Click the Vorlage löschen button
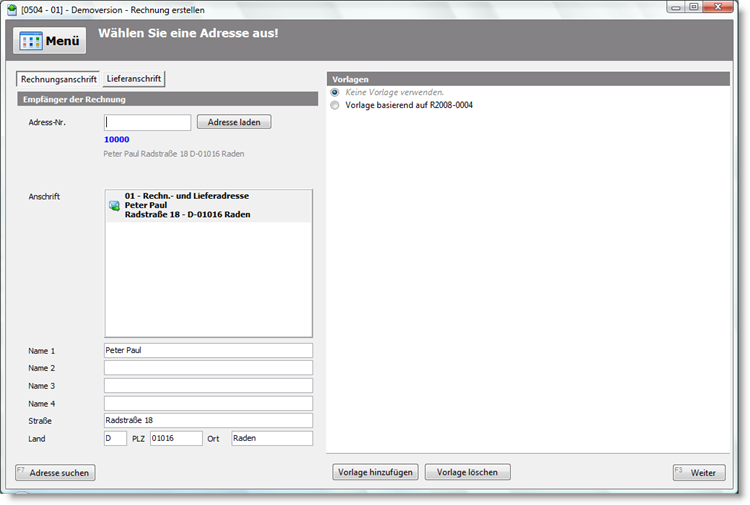 pos(467,472)
